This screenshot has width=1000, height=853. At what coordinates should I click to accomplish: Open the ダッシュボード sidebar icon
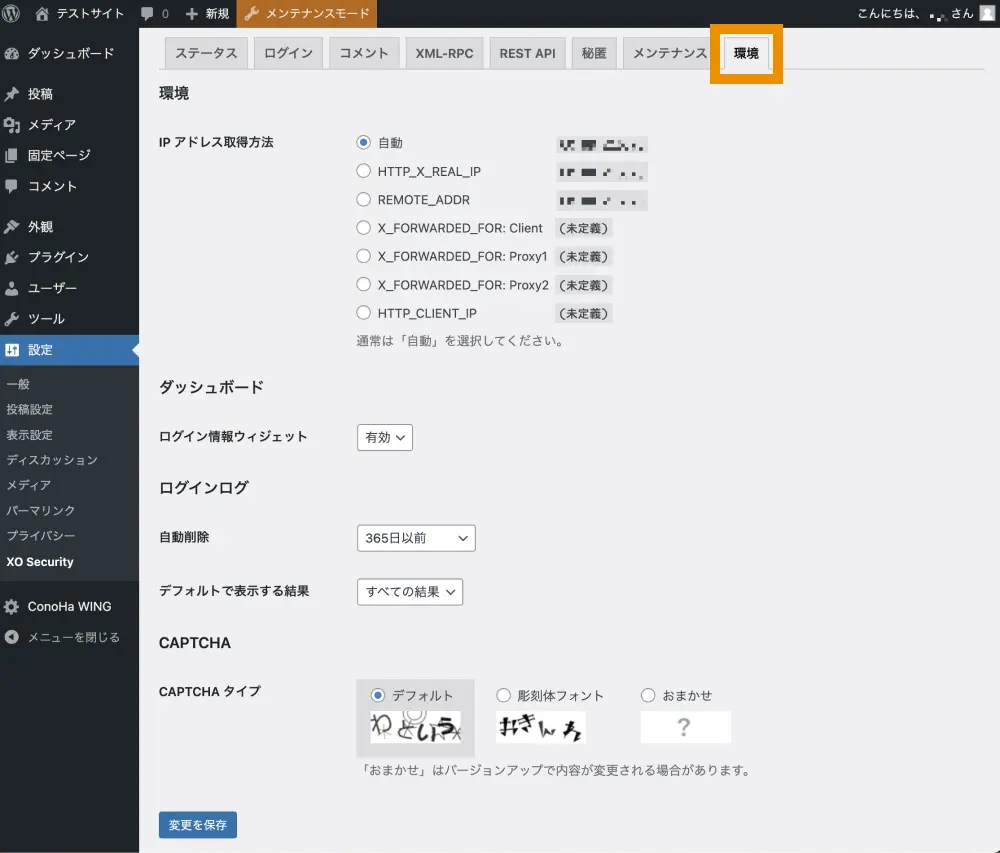(x=12, y=53)
